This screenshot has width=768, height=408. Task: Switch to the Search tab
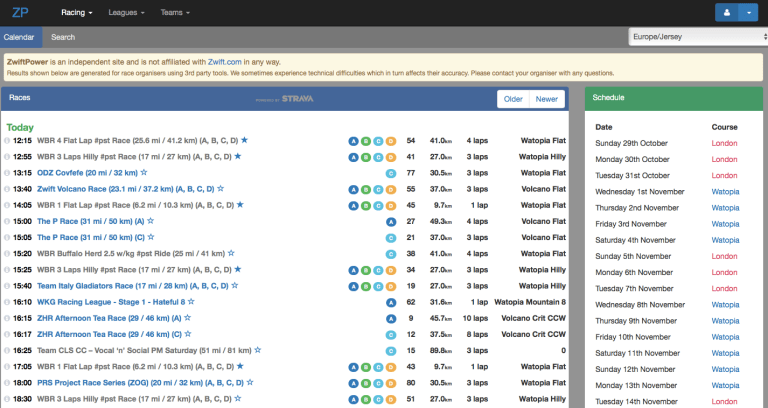point(63,37)
